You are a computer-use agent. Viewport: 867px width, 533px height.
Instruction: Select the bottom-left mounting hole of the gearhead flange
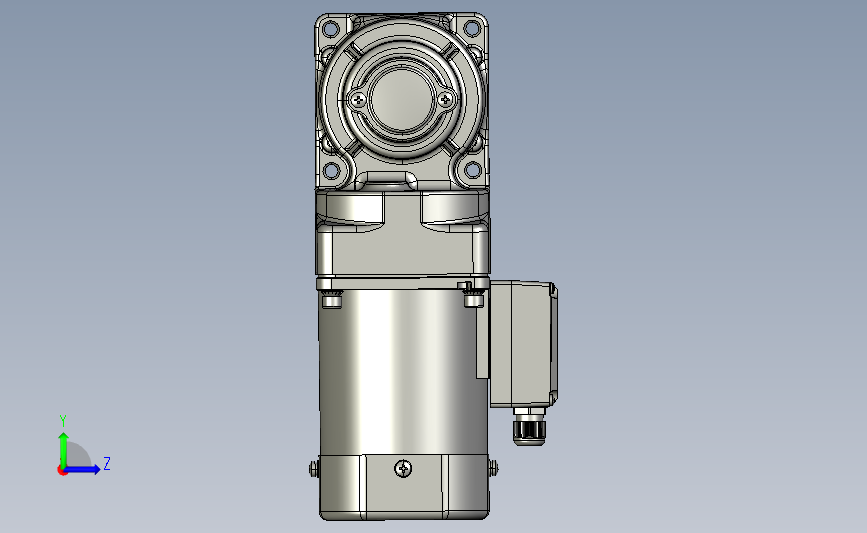coord(331,170)
